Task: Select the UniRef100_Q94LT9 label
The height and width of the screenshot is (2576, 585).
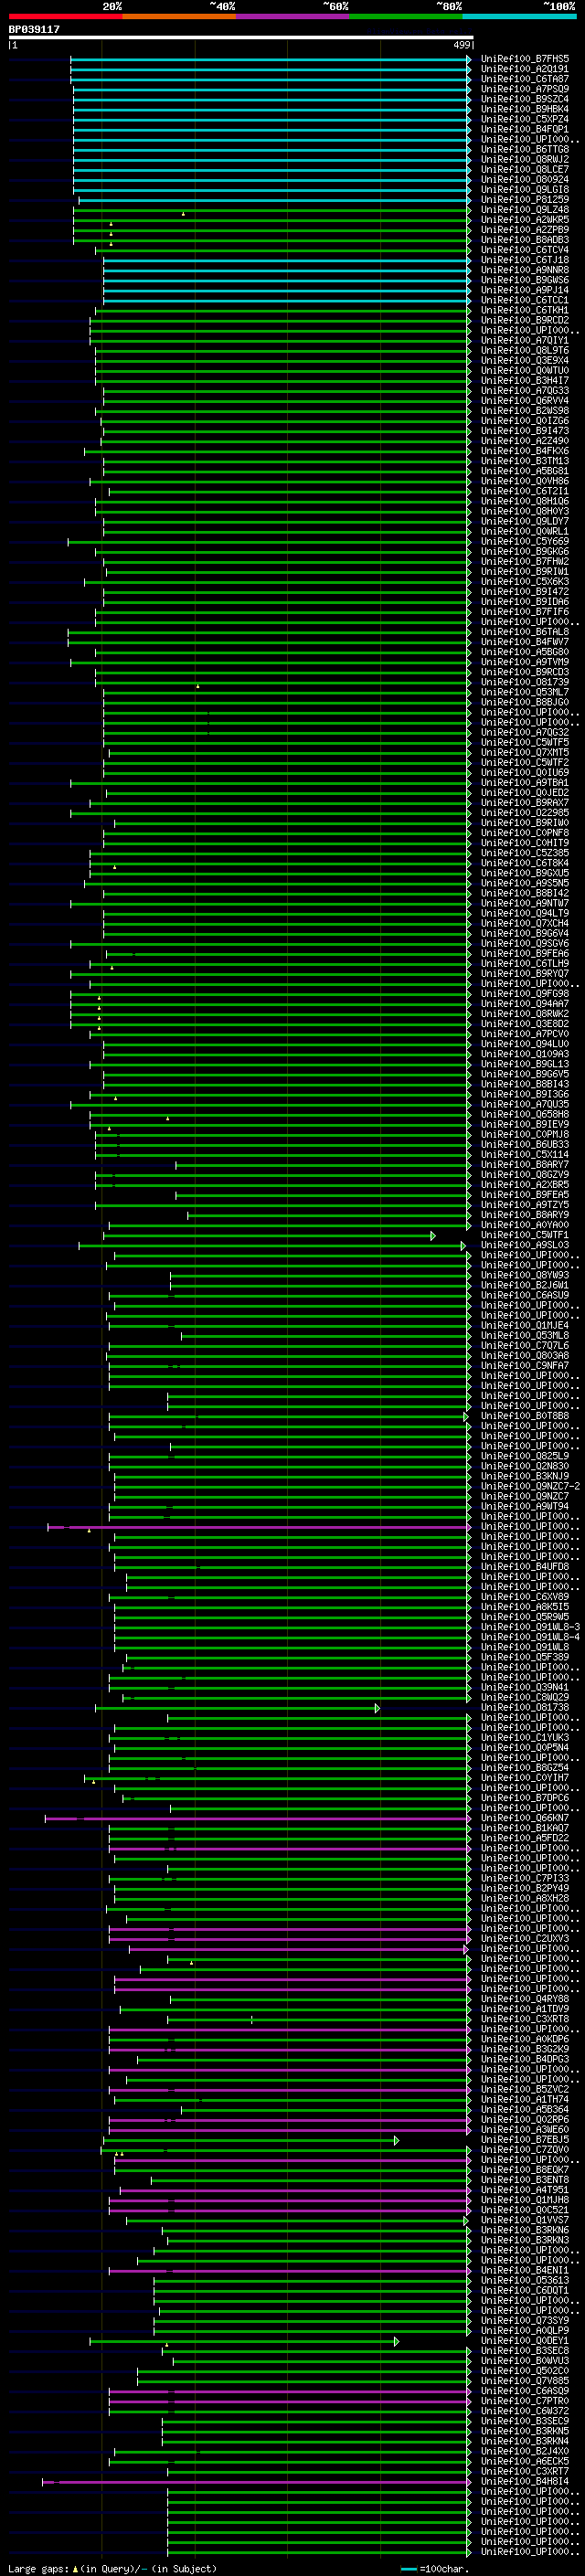Action: (x=525, y=913)
